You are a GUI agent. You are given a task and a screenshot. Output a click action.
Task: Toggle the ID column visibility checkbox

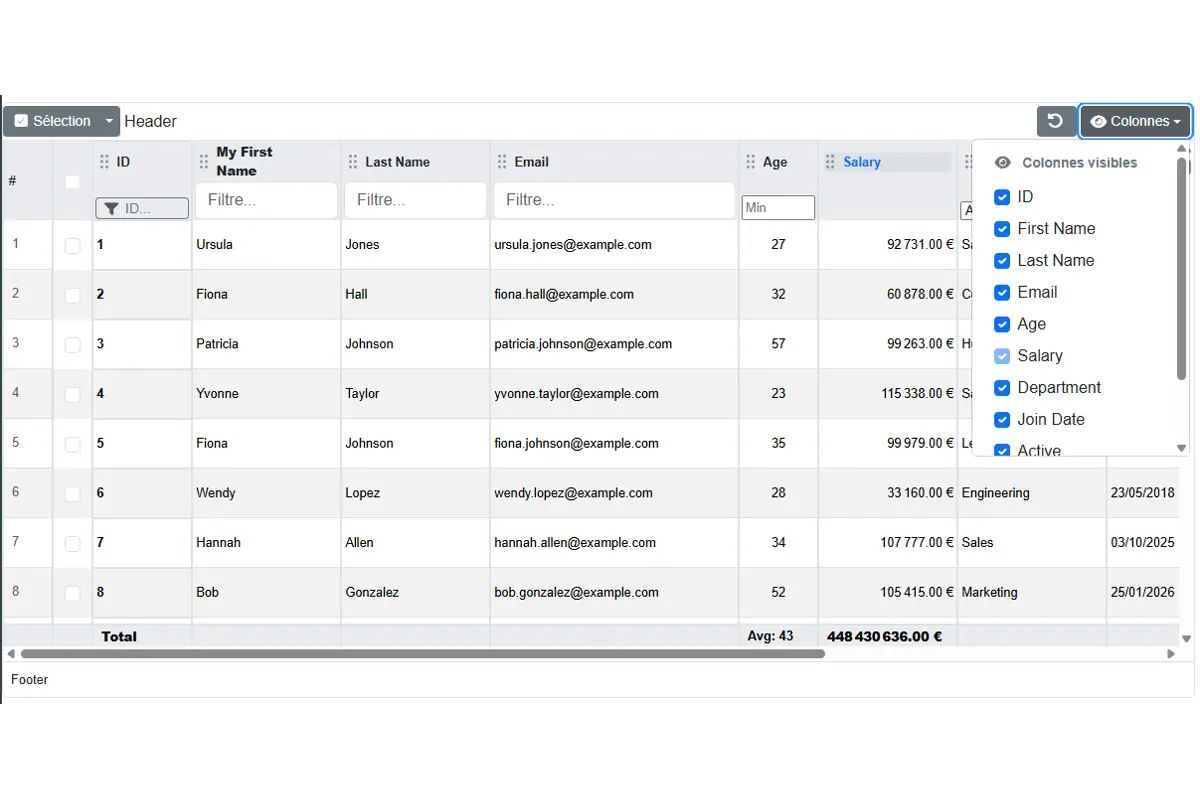point(1002,197)
